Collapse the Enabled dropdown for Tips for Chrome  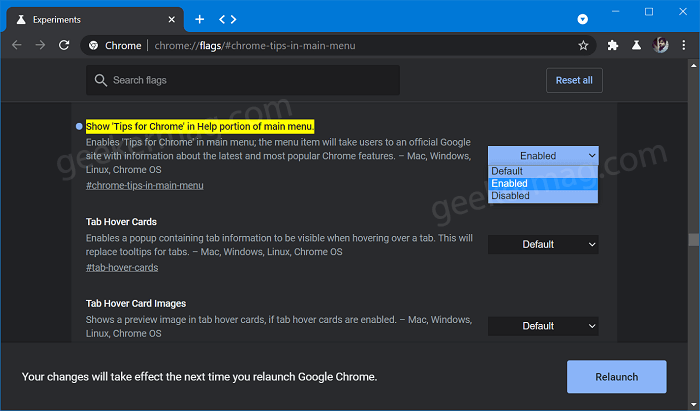543,156
